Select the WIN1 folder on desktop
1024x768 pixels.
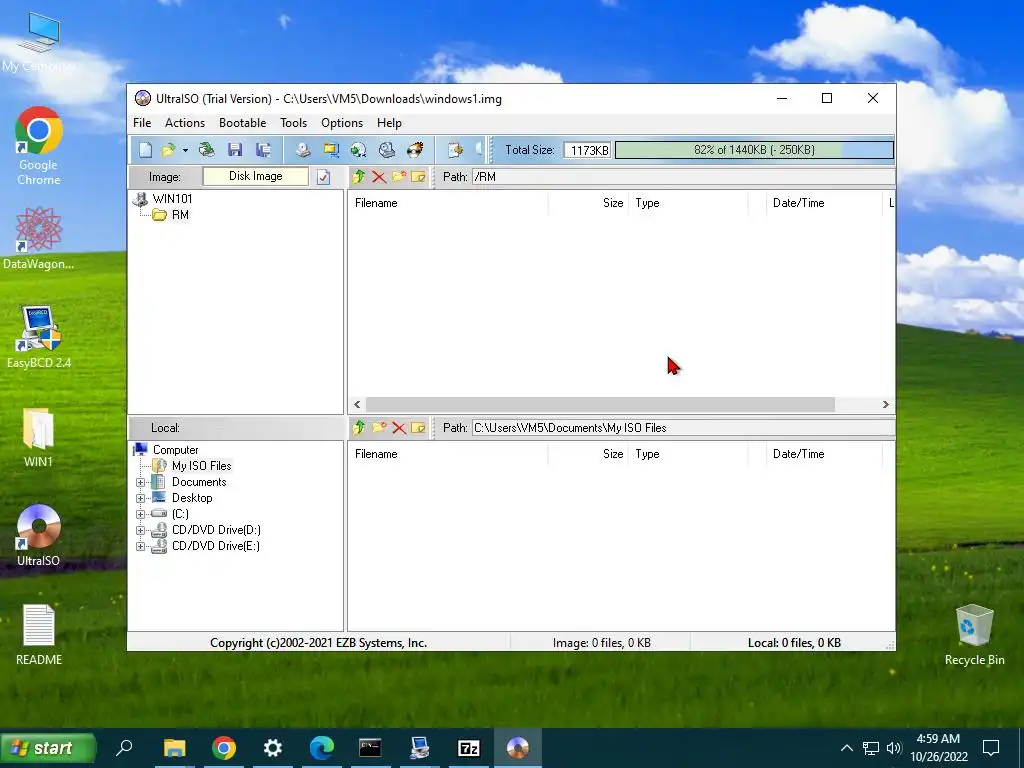point(38,438)
